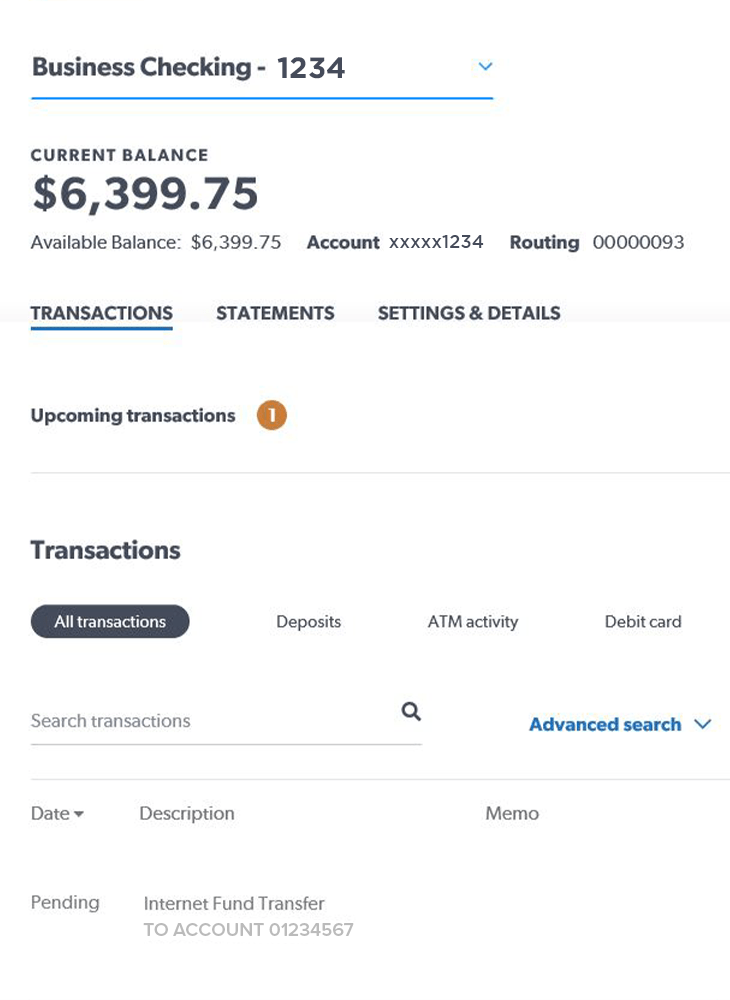Expand the Advanced search chevron
This screenshot has height=1000, width=730.
point(702,725)
